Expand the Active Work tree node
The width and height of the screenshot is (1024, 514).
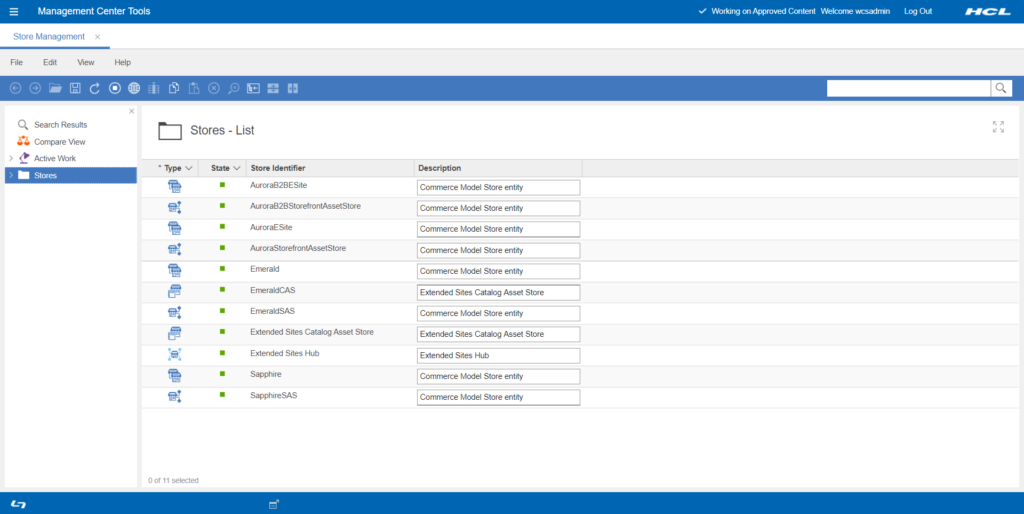point(11,158)
